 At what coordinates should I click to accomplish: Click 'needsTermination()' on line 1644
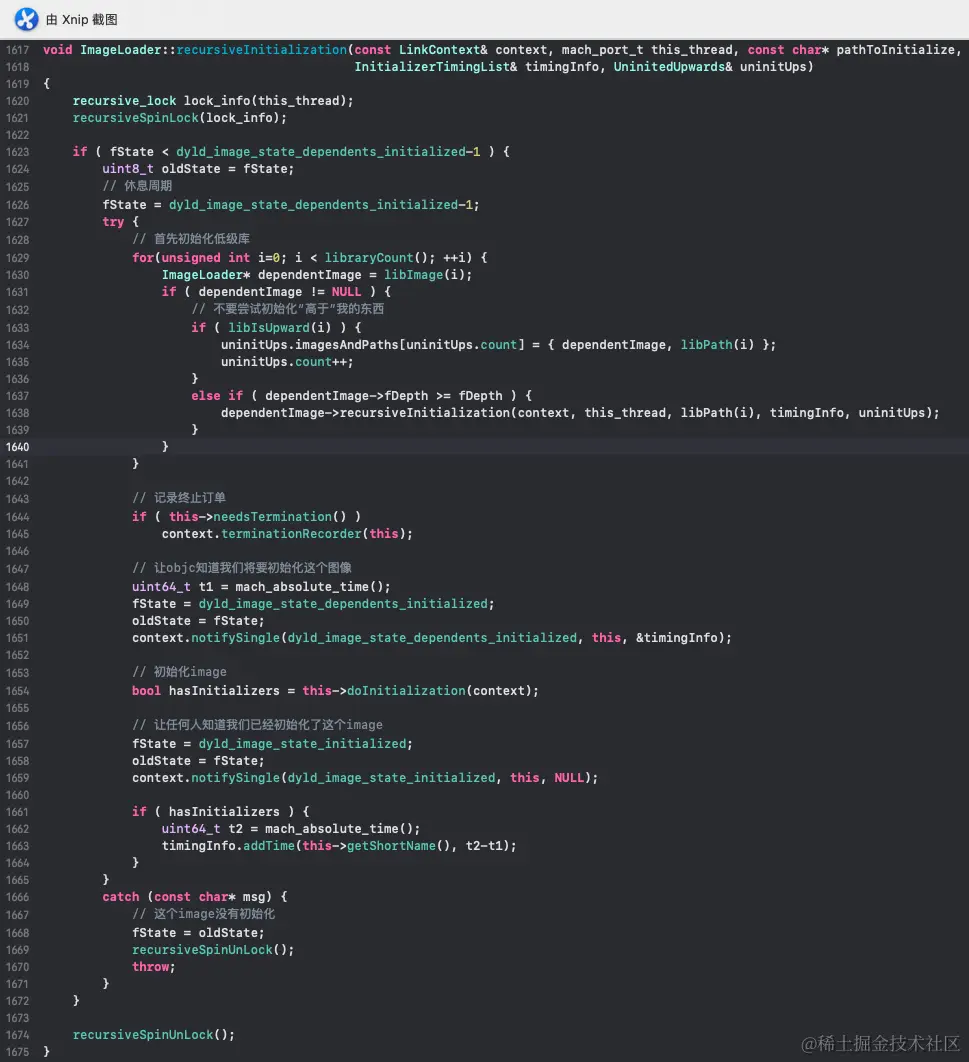point(280,517)
